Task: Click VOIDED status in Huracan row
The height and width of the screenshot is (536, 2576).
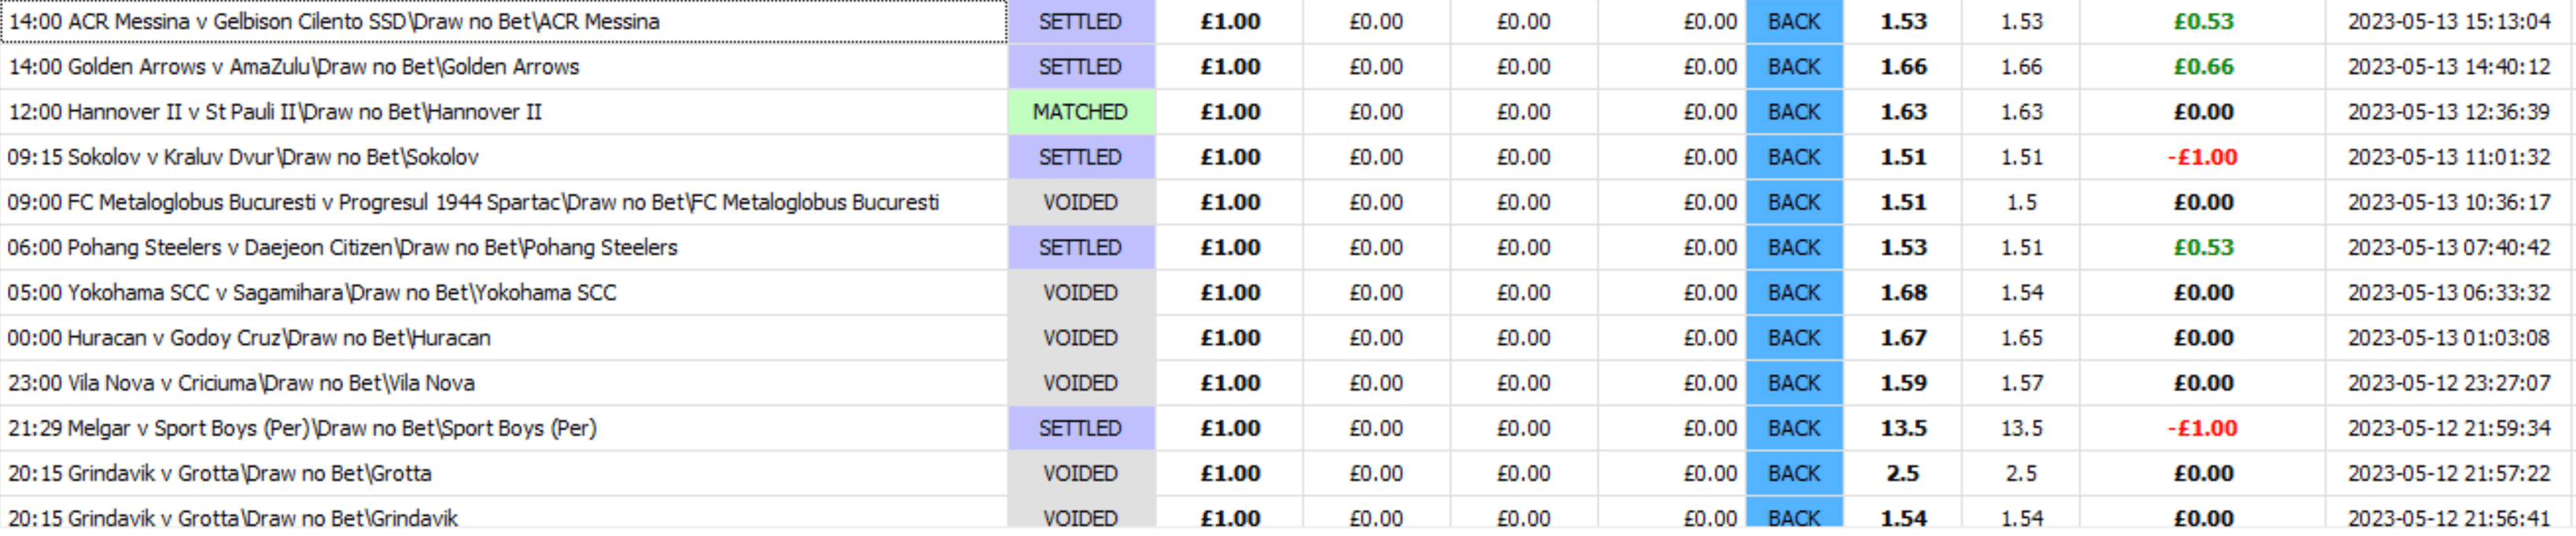Action: coord(1081,338)
